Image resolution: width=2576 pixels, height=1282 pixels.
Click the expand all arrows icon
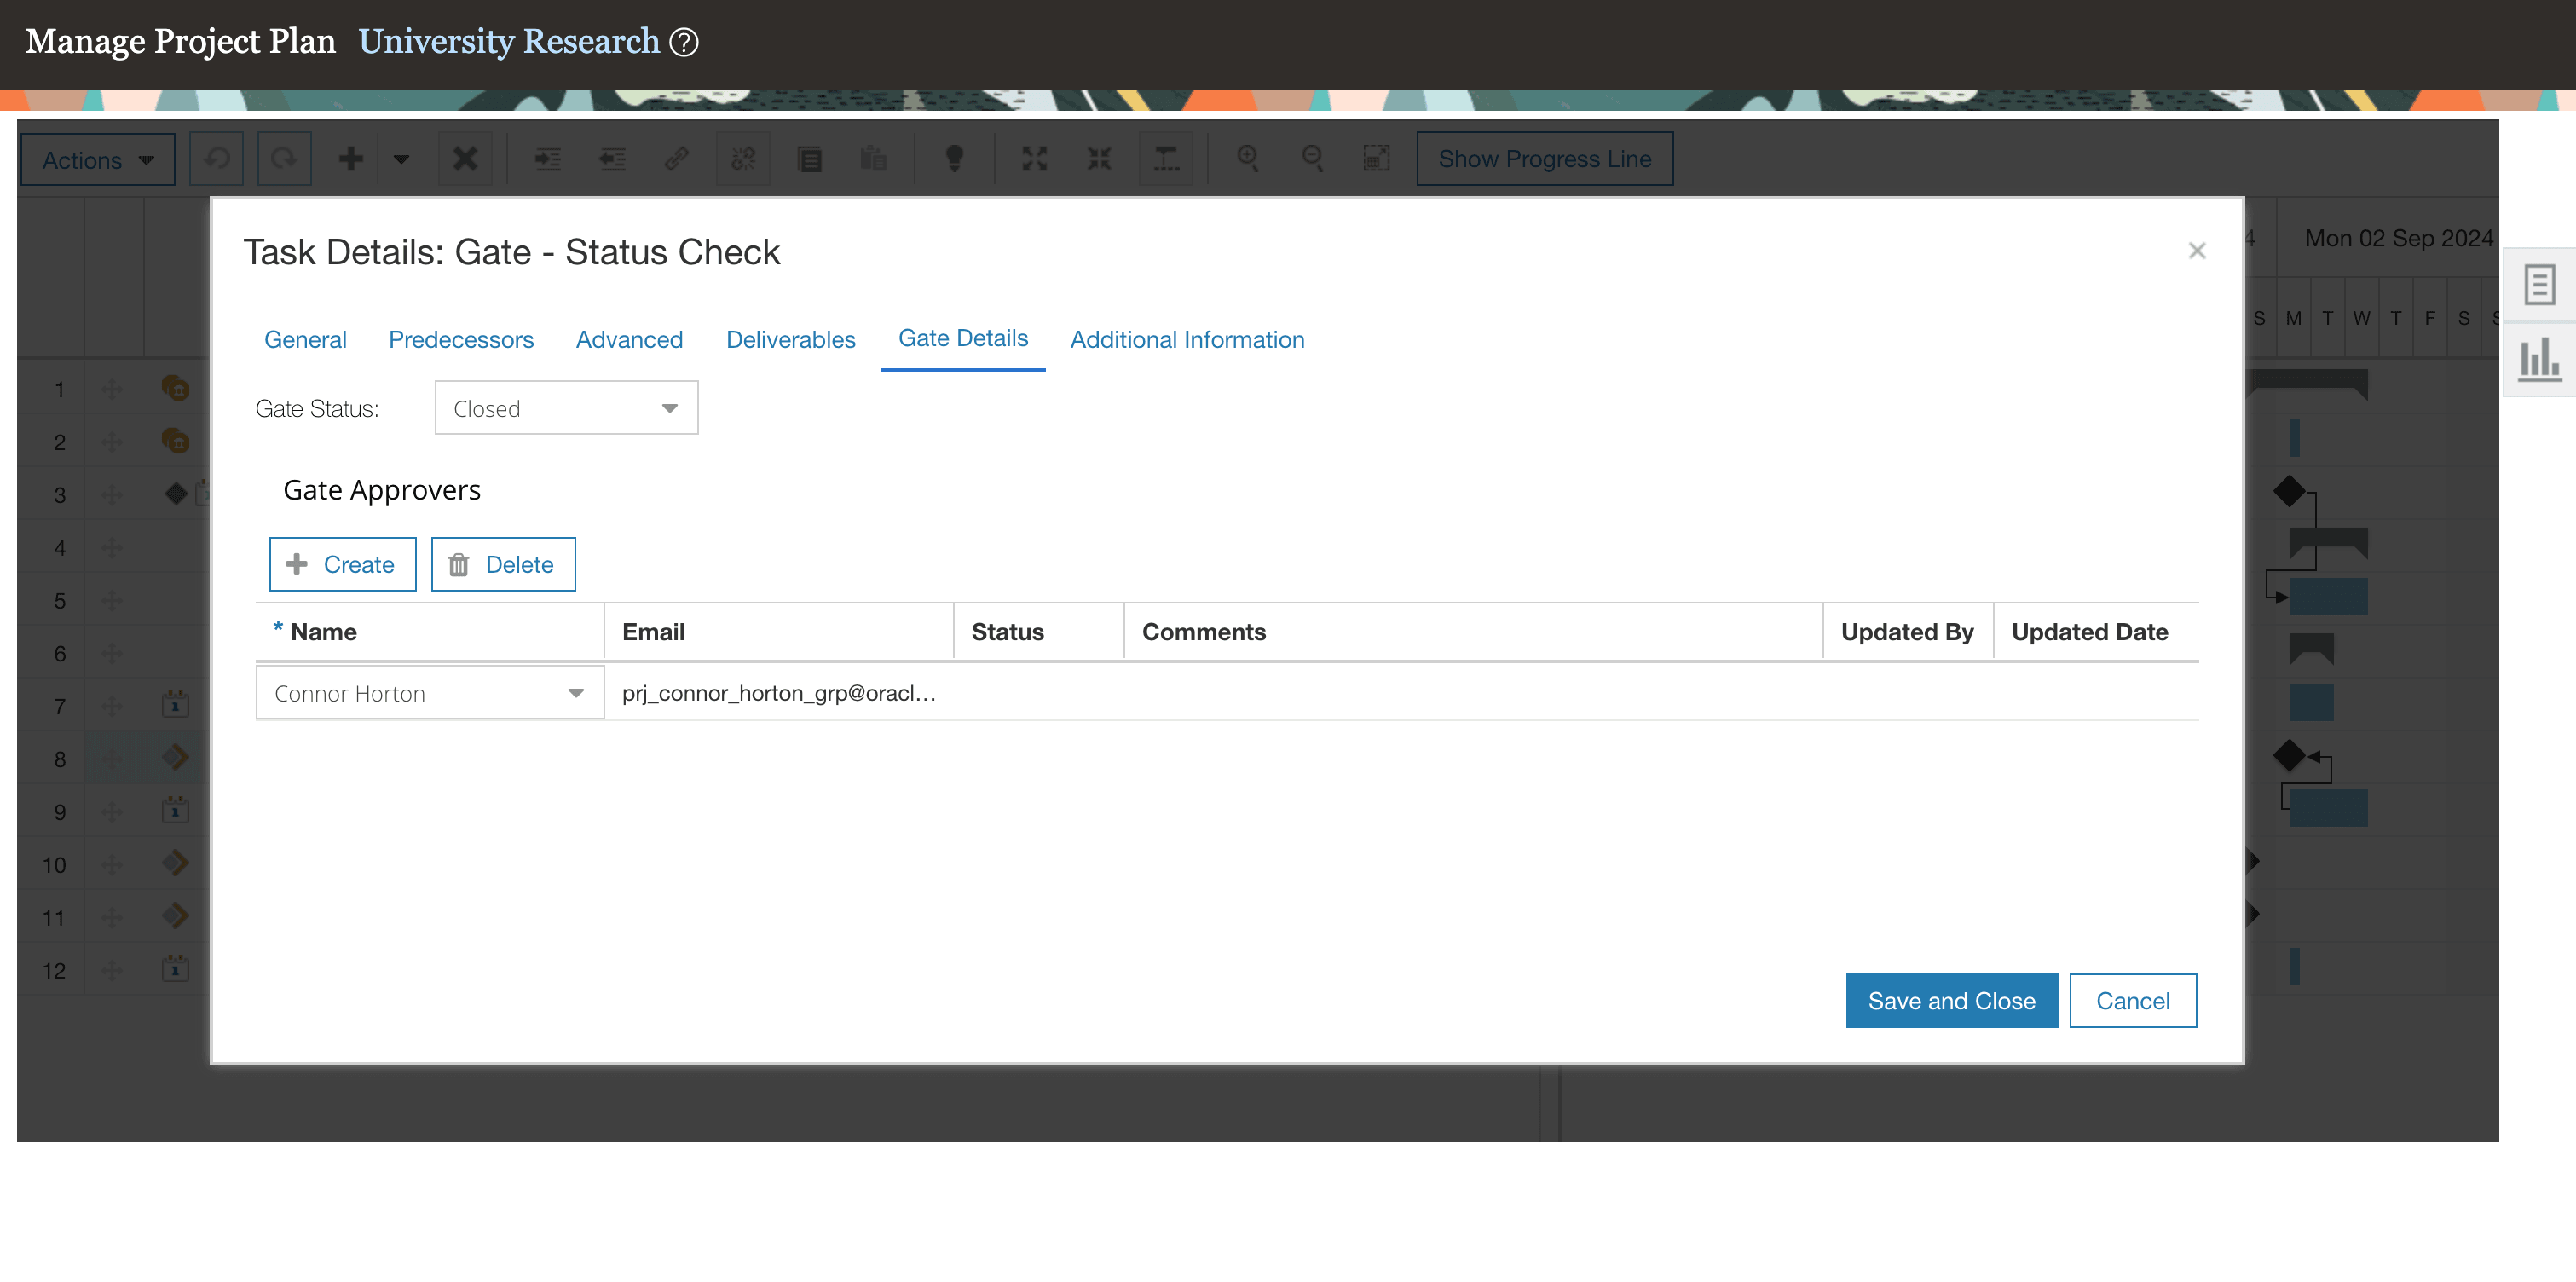pos(1034,159)
